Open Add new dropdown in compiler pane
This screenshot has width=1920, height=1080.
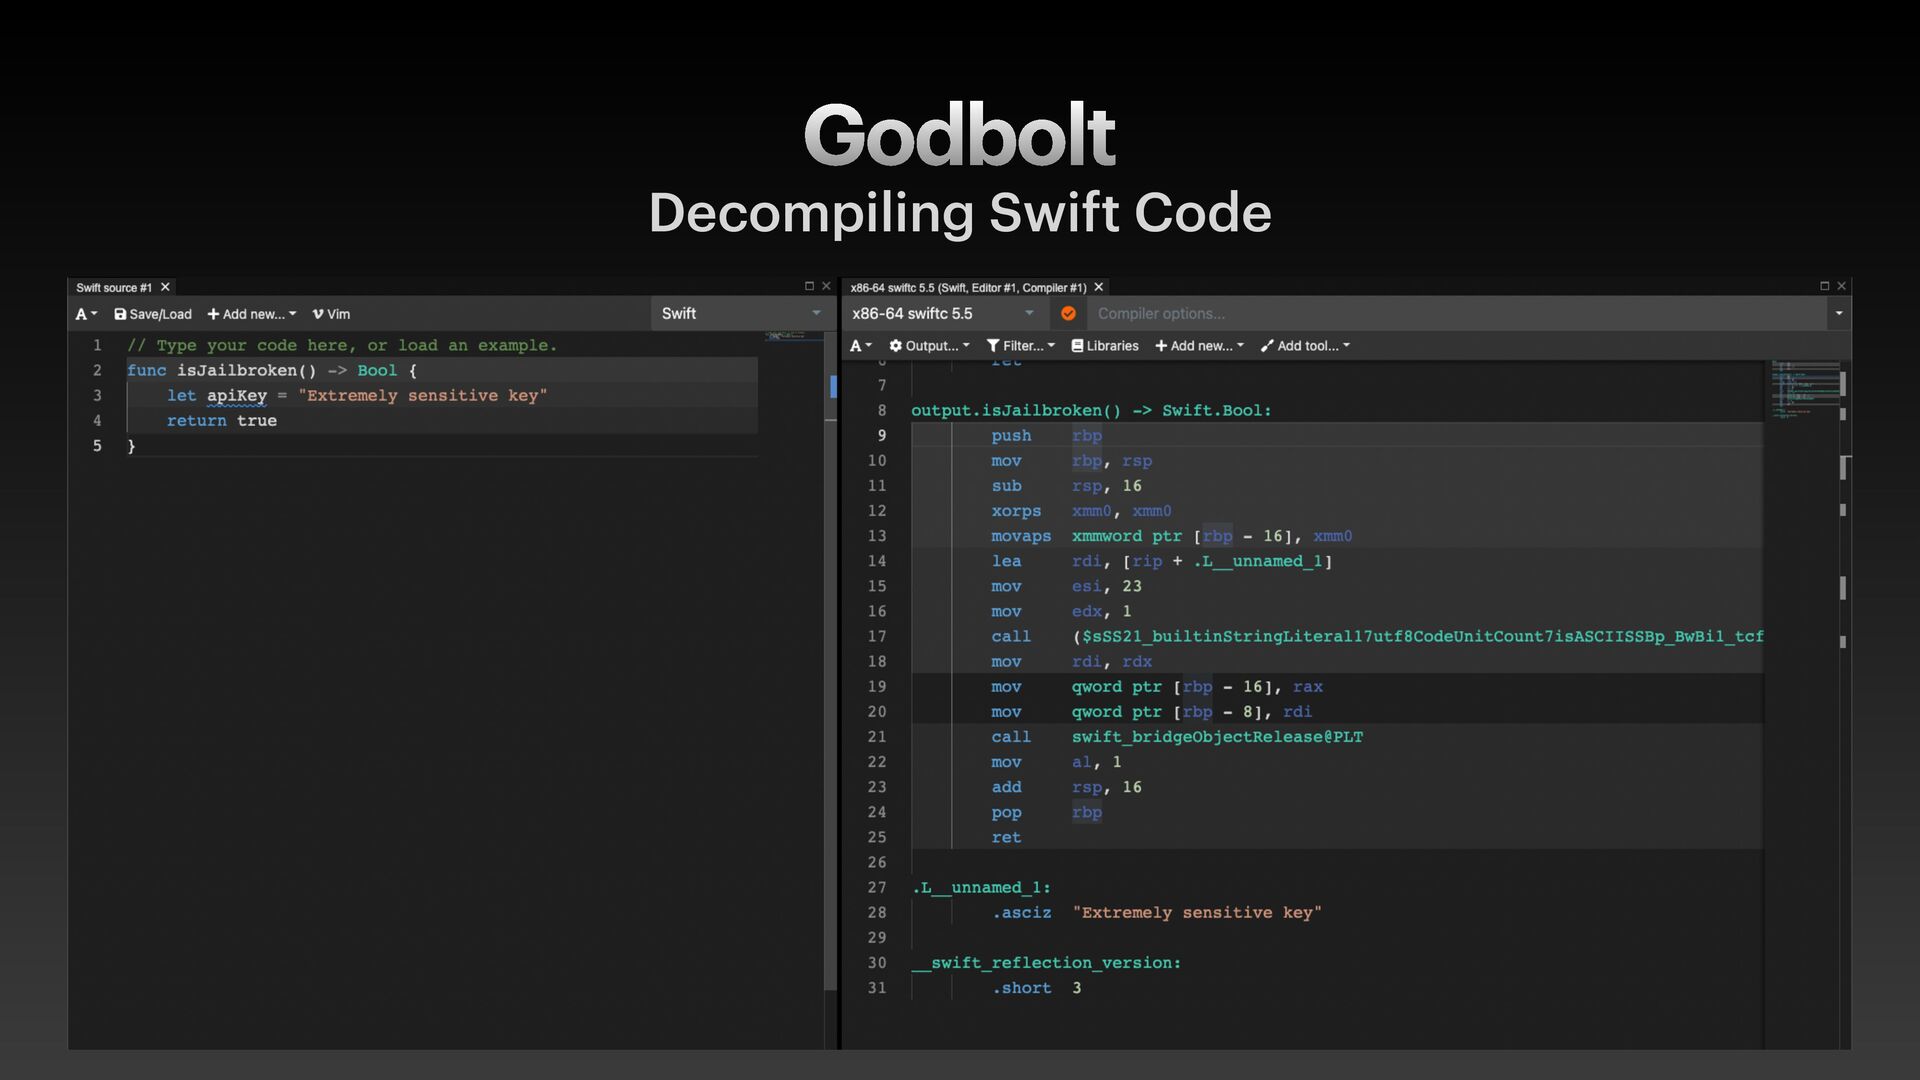pos(1200,346)
